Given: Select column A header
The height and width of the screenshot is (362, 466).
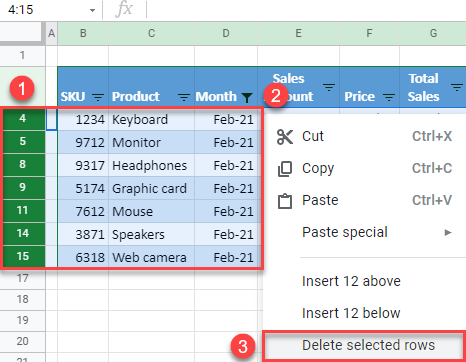Looking at the screenshot, I should [x=51, y=33].
